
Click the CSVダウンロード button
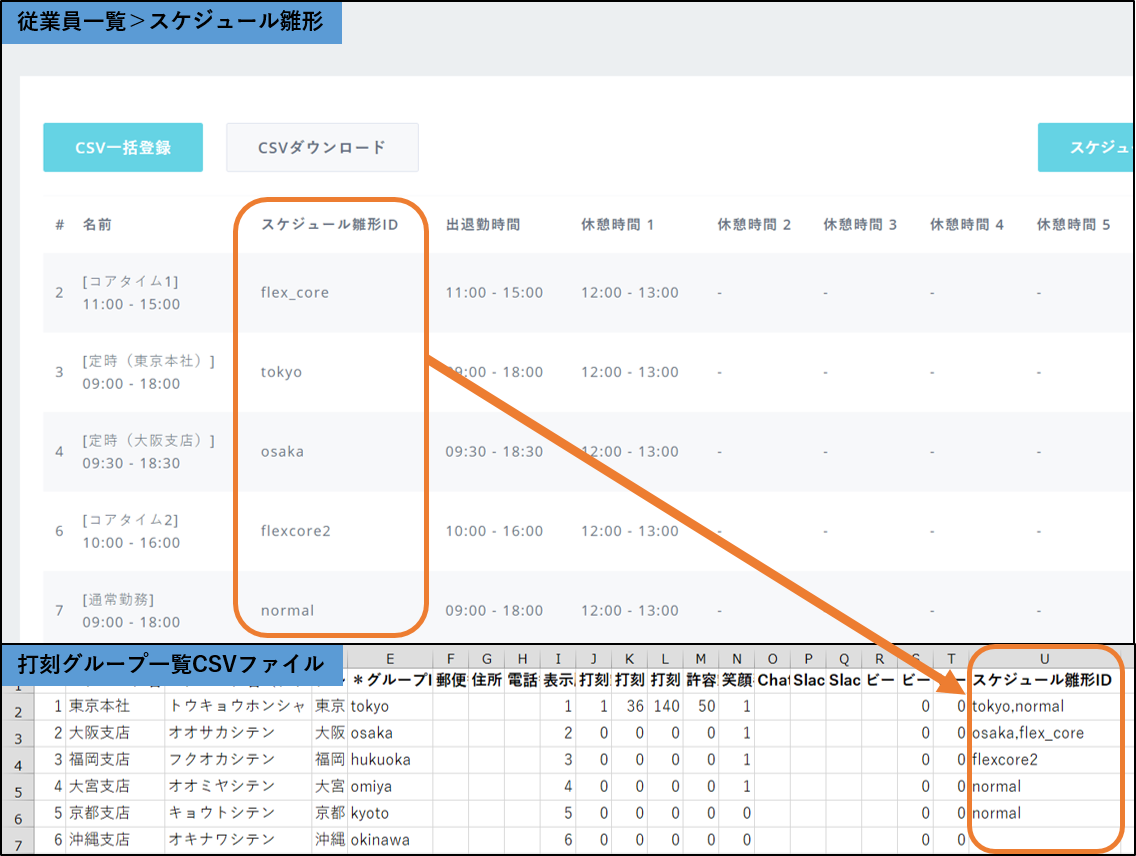(x=322, y=148)
